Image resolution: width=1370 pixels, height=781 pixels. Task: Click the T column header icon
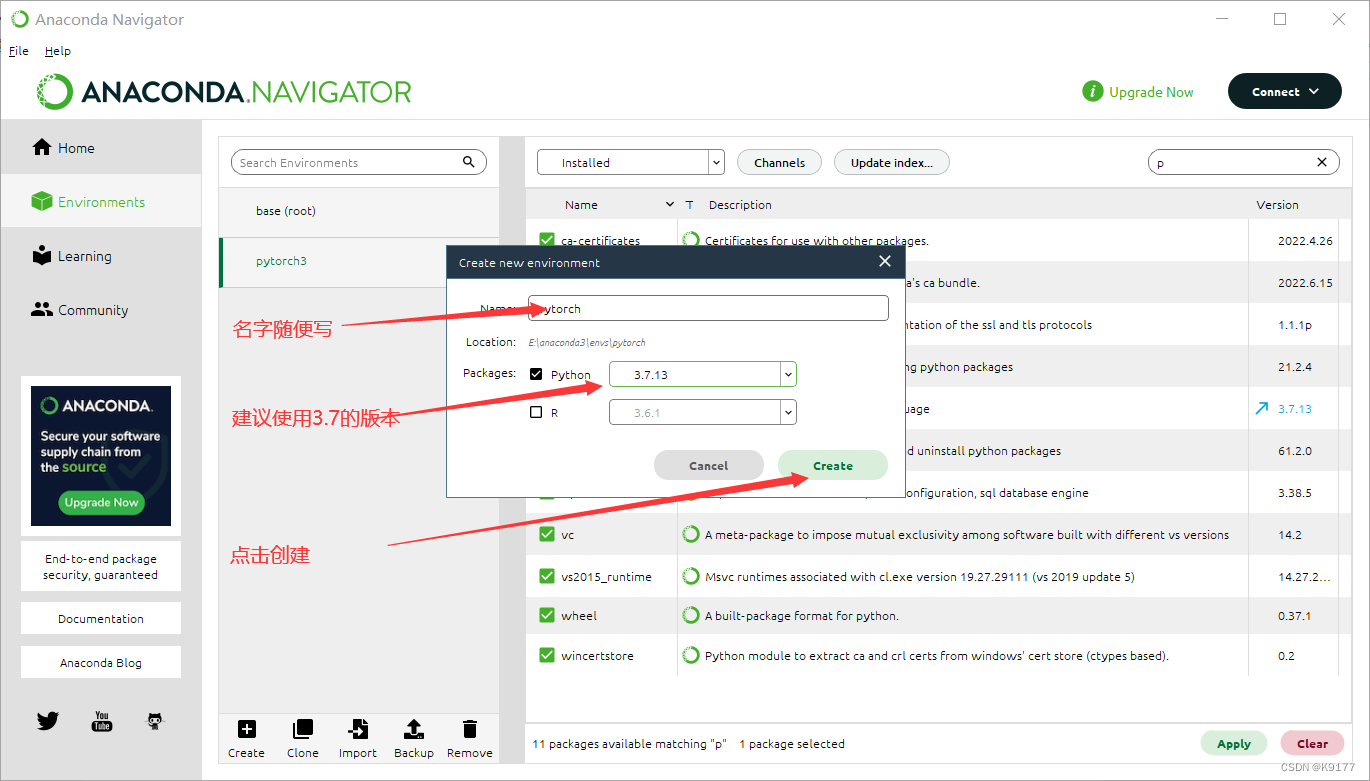[689, 205]
